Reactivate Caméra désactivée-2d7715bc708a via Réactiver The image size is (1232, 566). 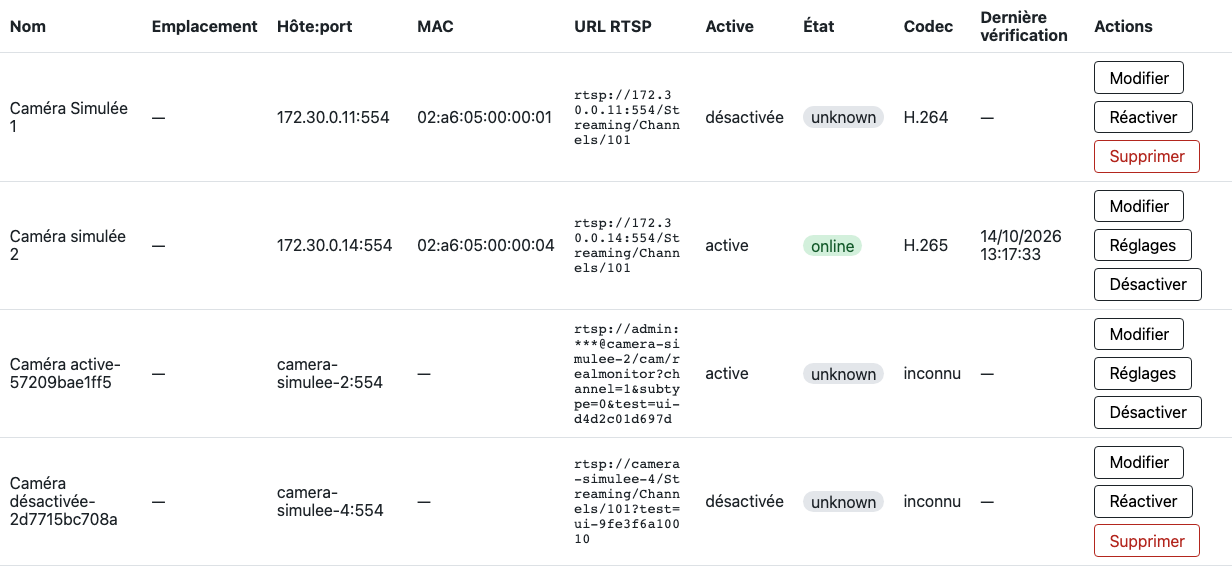point(1143,501)
